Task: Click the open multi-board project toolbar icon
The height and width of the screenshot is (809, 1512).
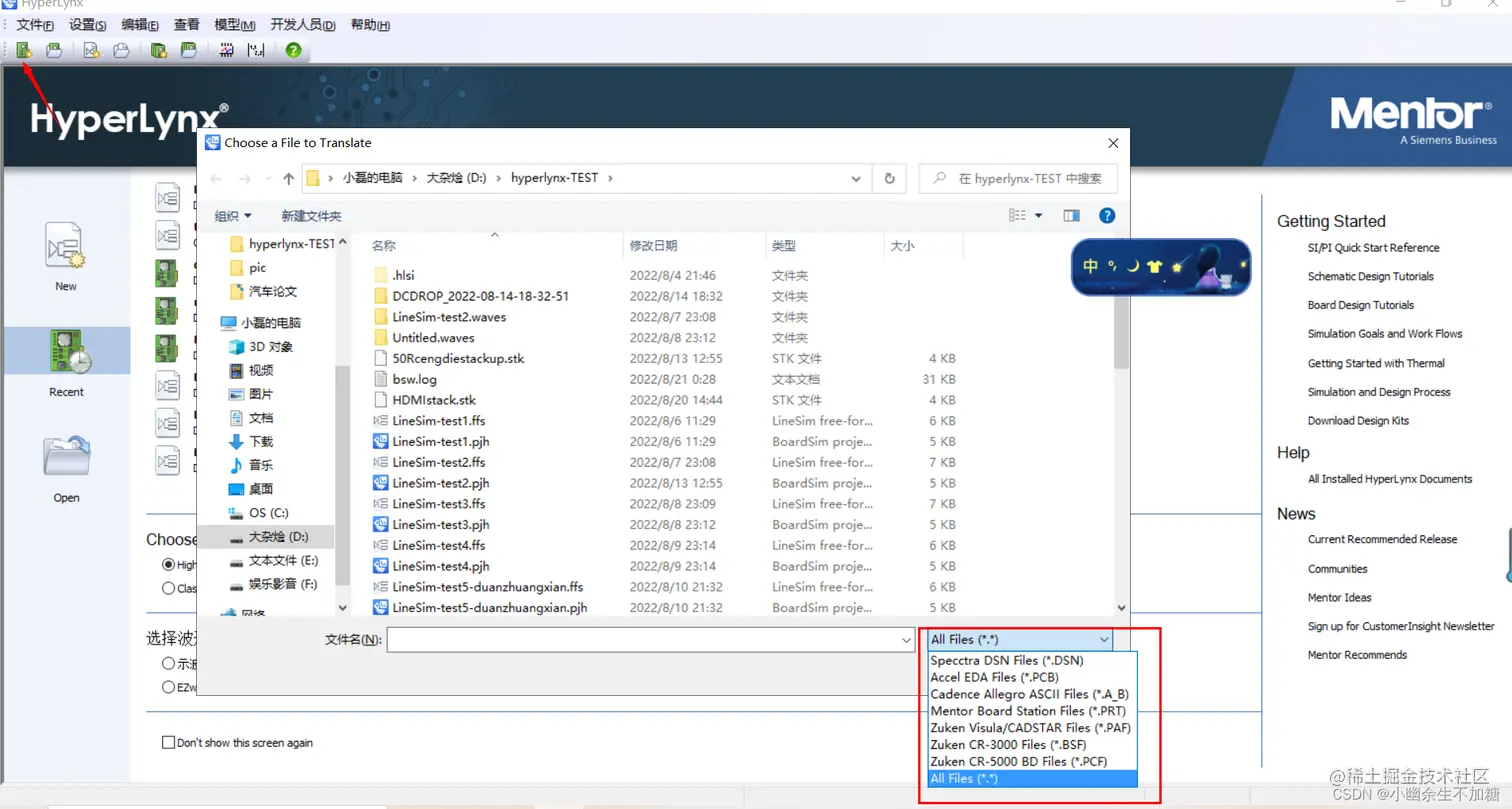Action: (188, 50)
